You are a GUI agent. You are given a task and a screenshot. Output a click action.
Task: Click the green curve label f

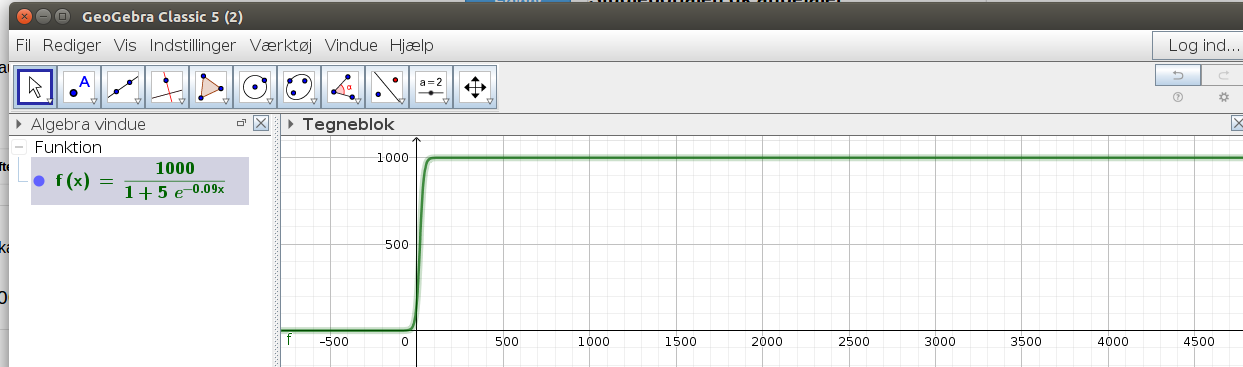coord(290,340)
